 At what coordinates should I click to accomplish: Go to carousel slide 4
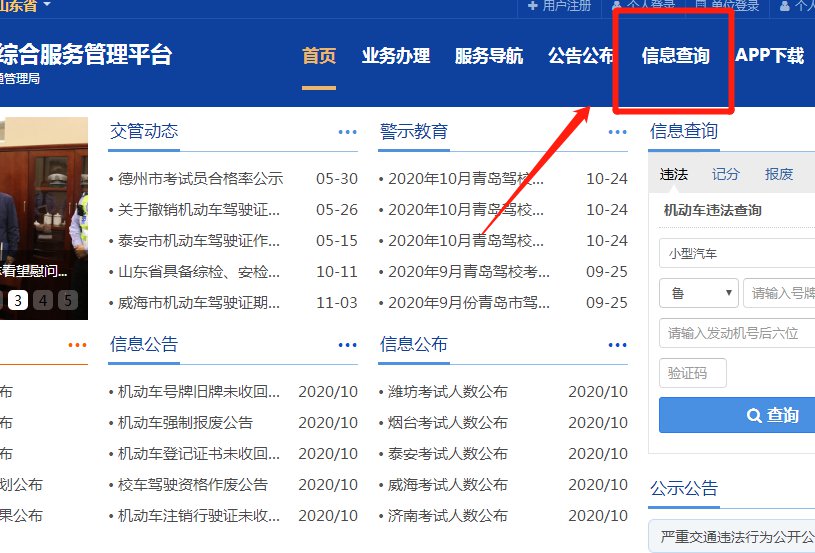(x=43, y=300)
